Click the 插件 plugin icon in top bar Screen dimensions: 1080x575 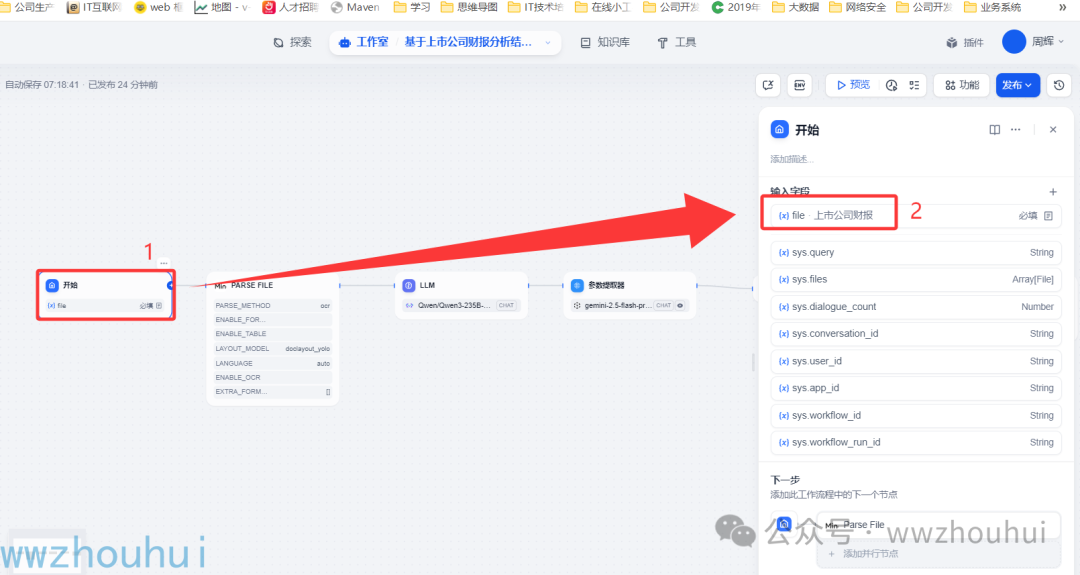(952, 43)
